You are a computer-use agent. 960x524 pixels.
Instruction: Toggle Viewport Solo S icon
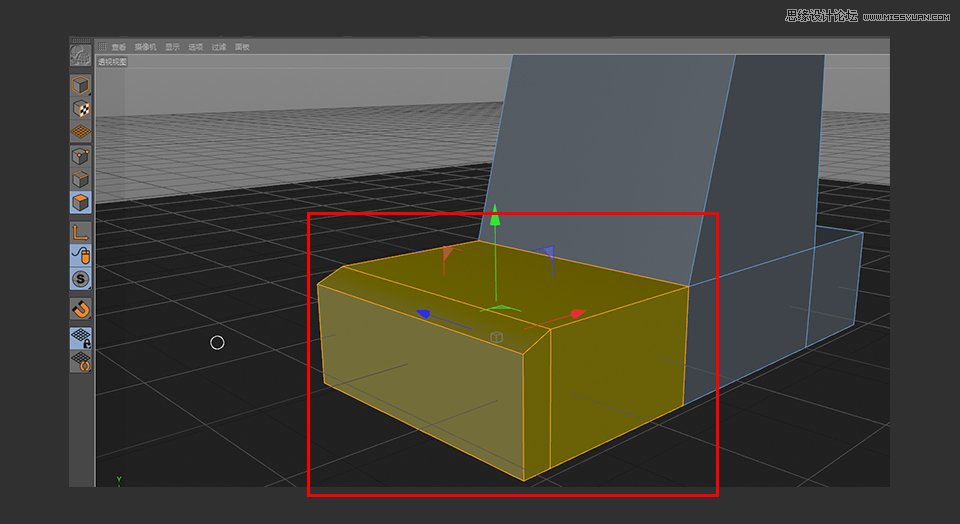click(x=80, y=278)
